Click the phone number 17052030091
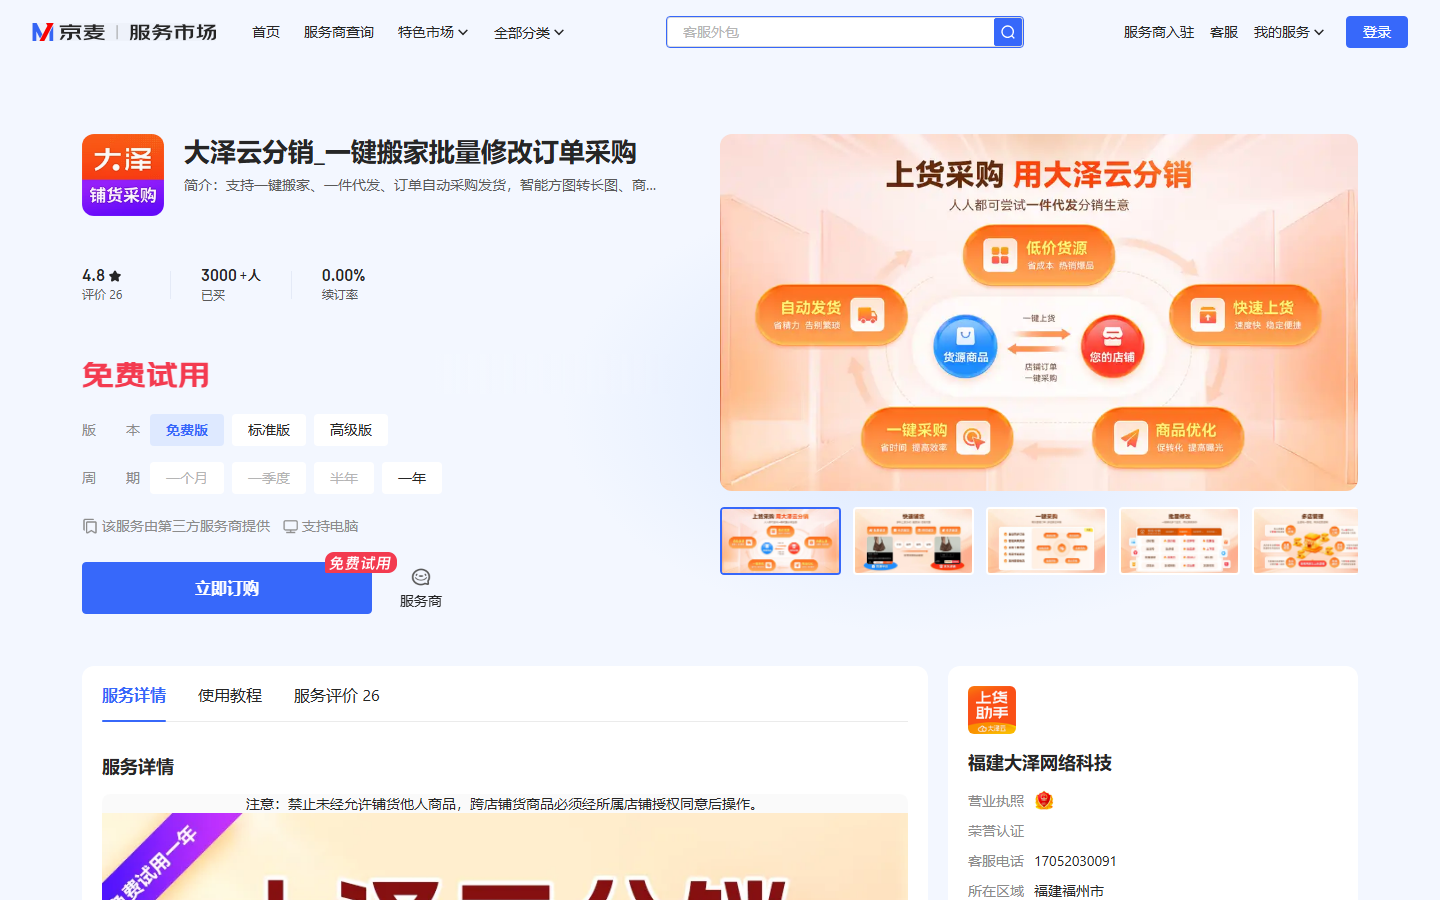This screenshot has width=1440, height=900. tap(1075, 861)
